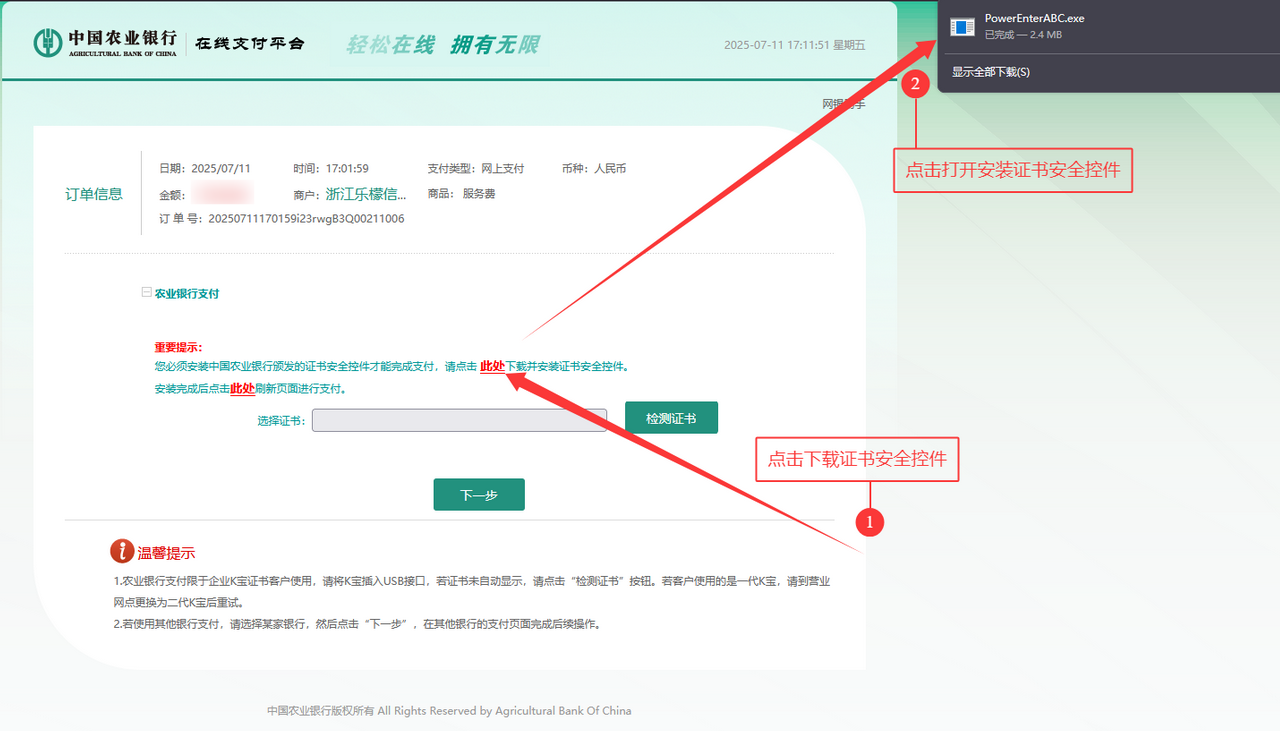
Task: Click the 支付类型: 网上支付 text
Action: 476,168
